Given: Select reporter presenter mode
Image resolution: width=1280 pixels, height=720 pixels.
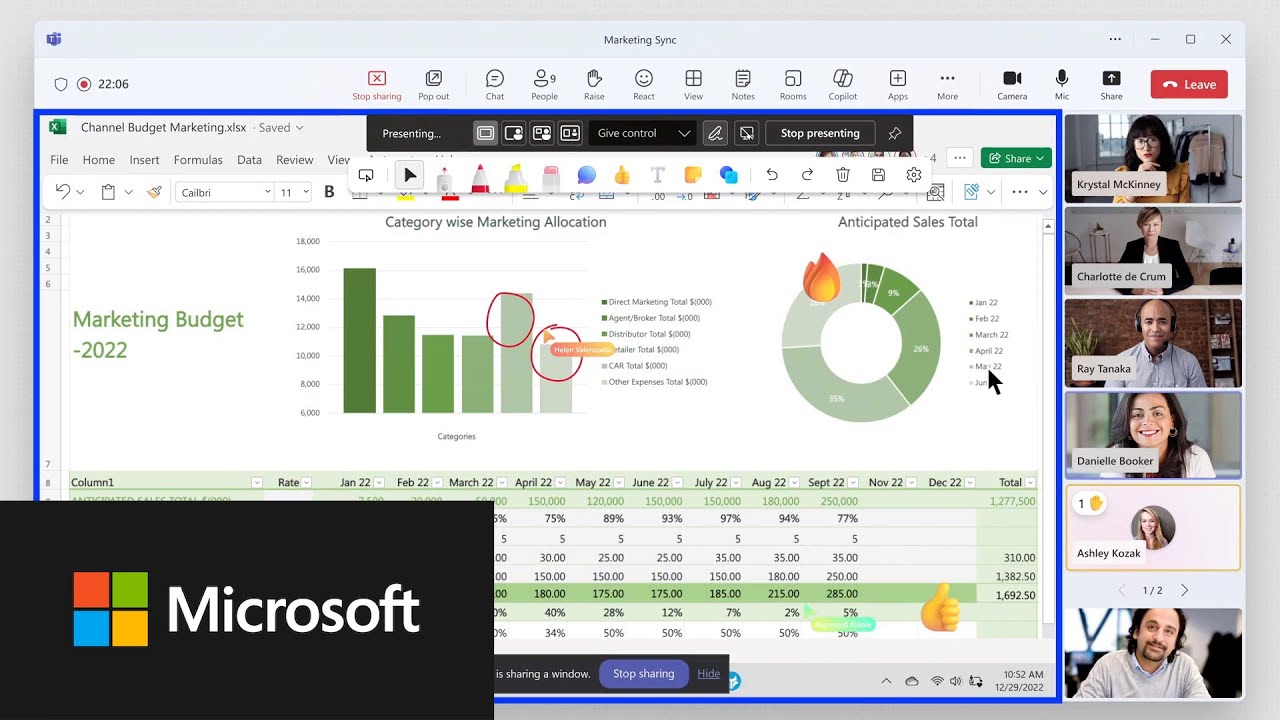Looking at the screenshot, I should click(x=570, y=133).
